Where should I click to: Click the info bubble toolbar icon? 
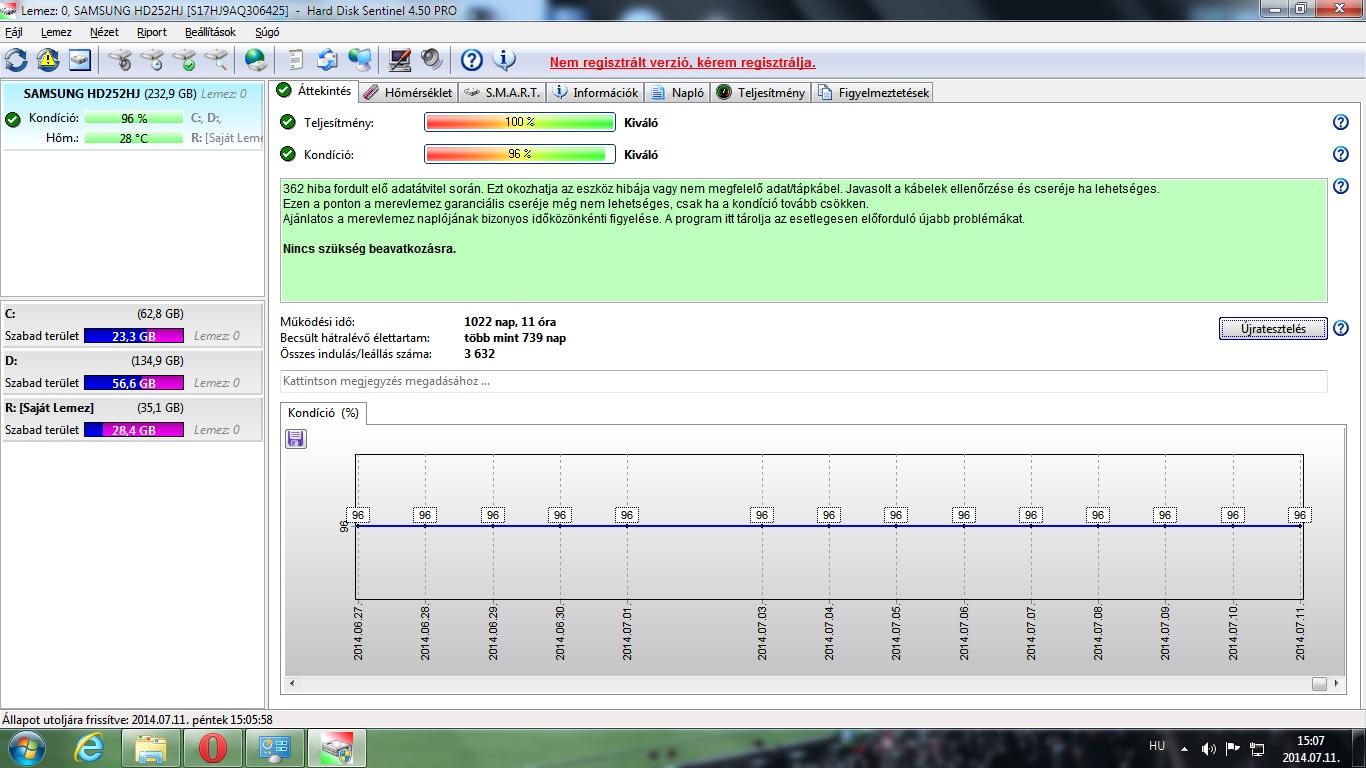click(505, 60)
